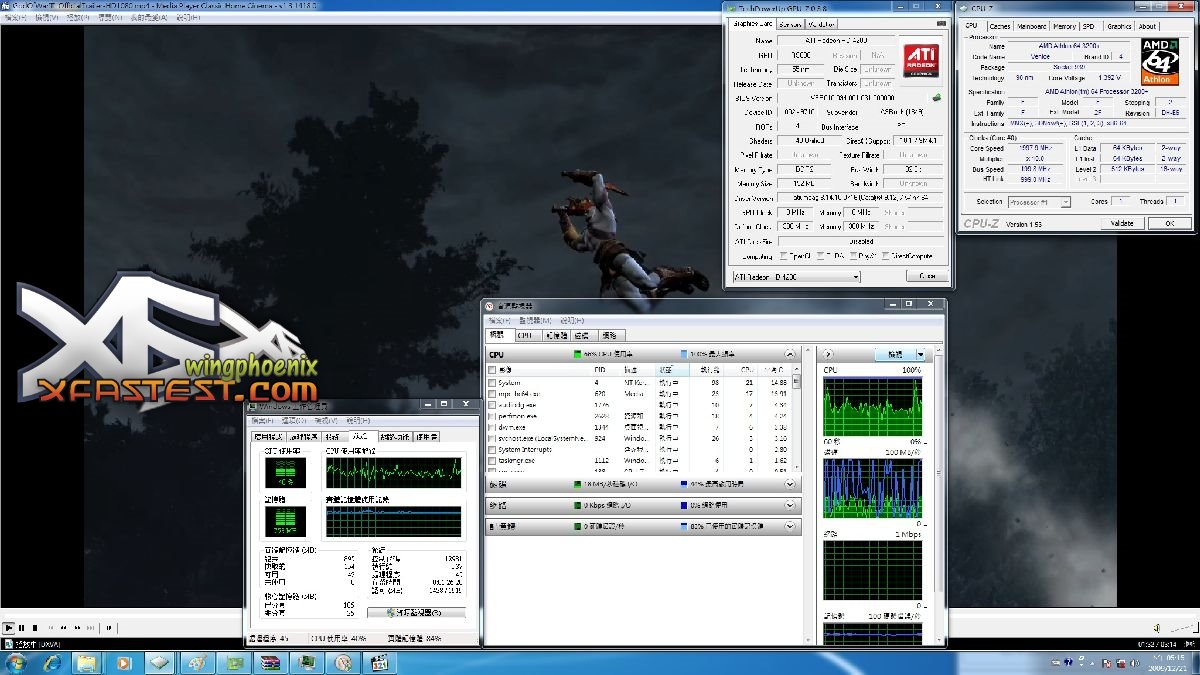Switch to the Validation tab in GPU-Z
The width and height of the screenshot is (1200, 675).
pyautogui.click(x=822, y=23)
